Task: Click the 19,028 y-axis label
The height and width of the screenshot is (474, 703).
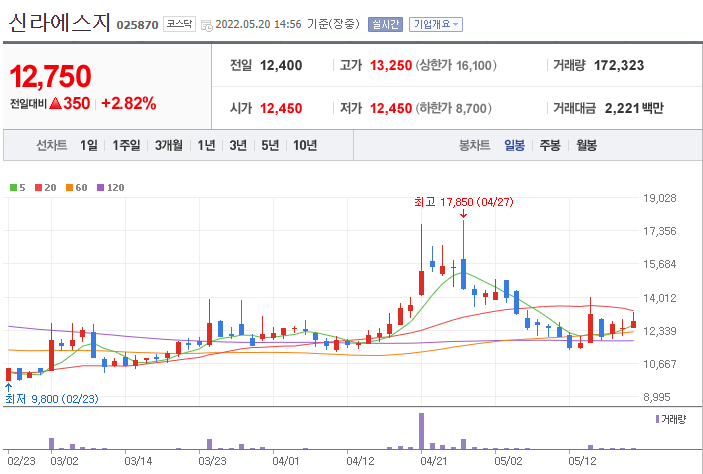Action: pyautogui.click(x=660, y=198)
